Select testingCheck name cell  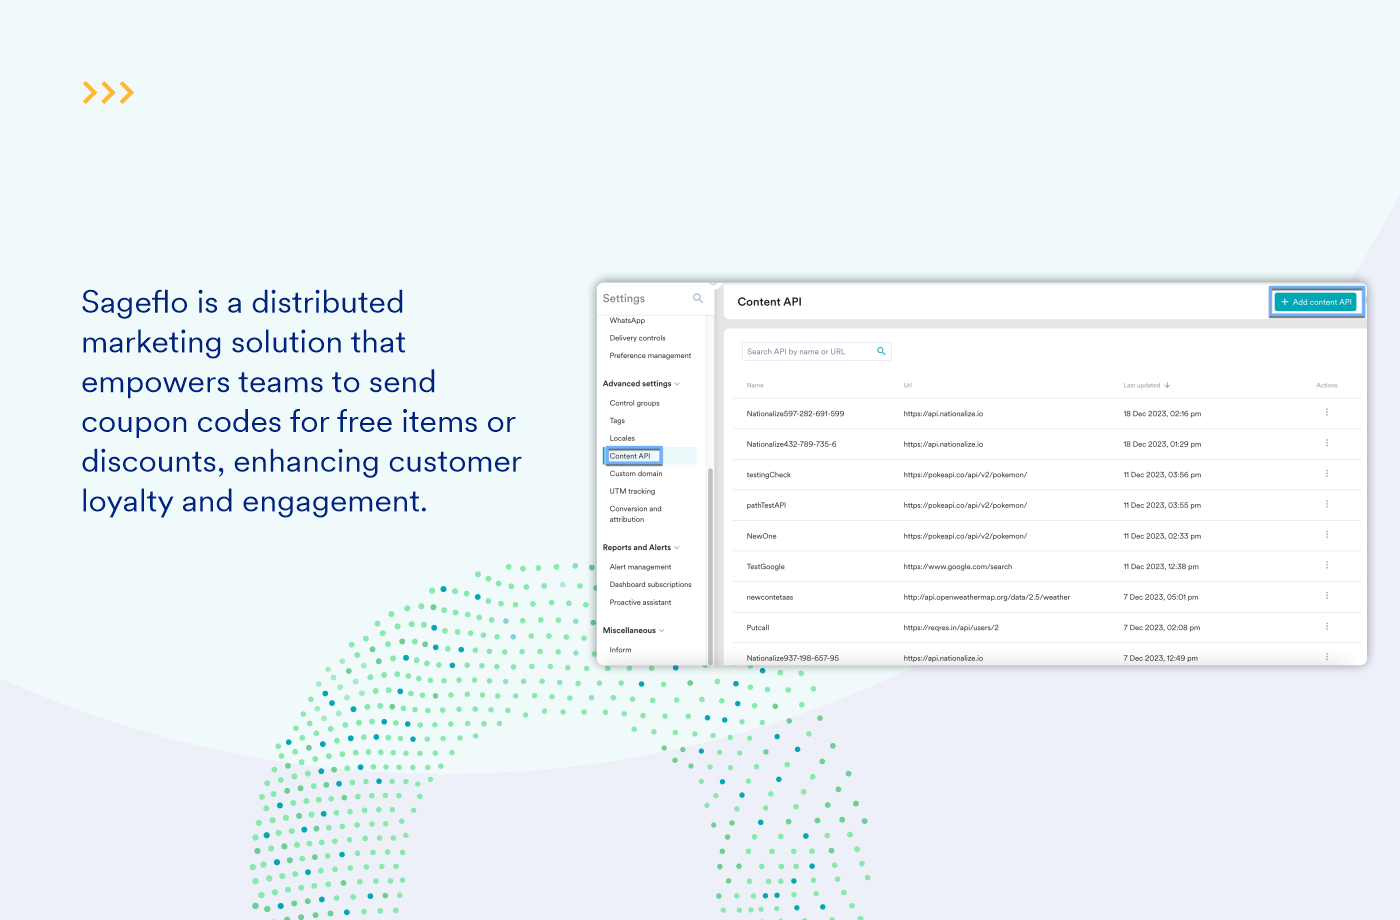pos(768,475)
